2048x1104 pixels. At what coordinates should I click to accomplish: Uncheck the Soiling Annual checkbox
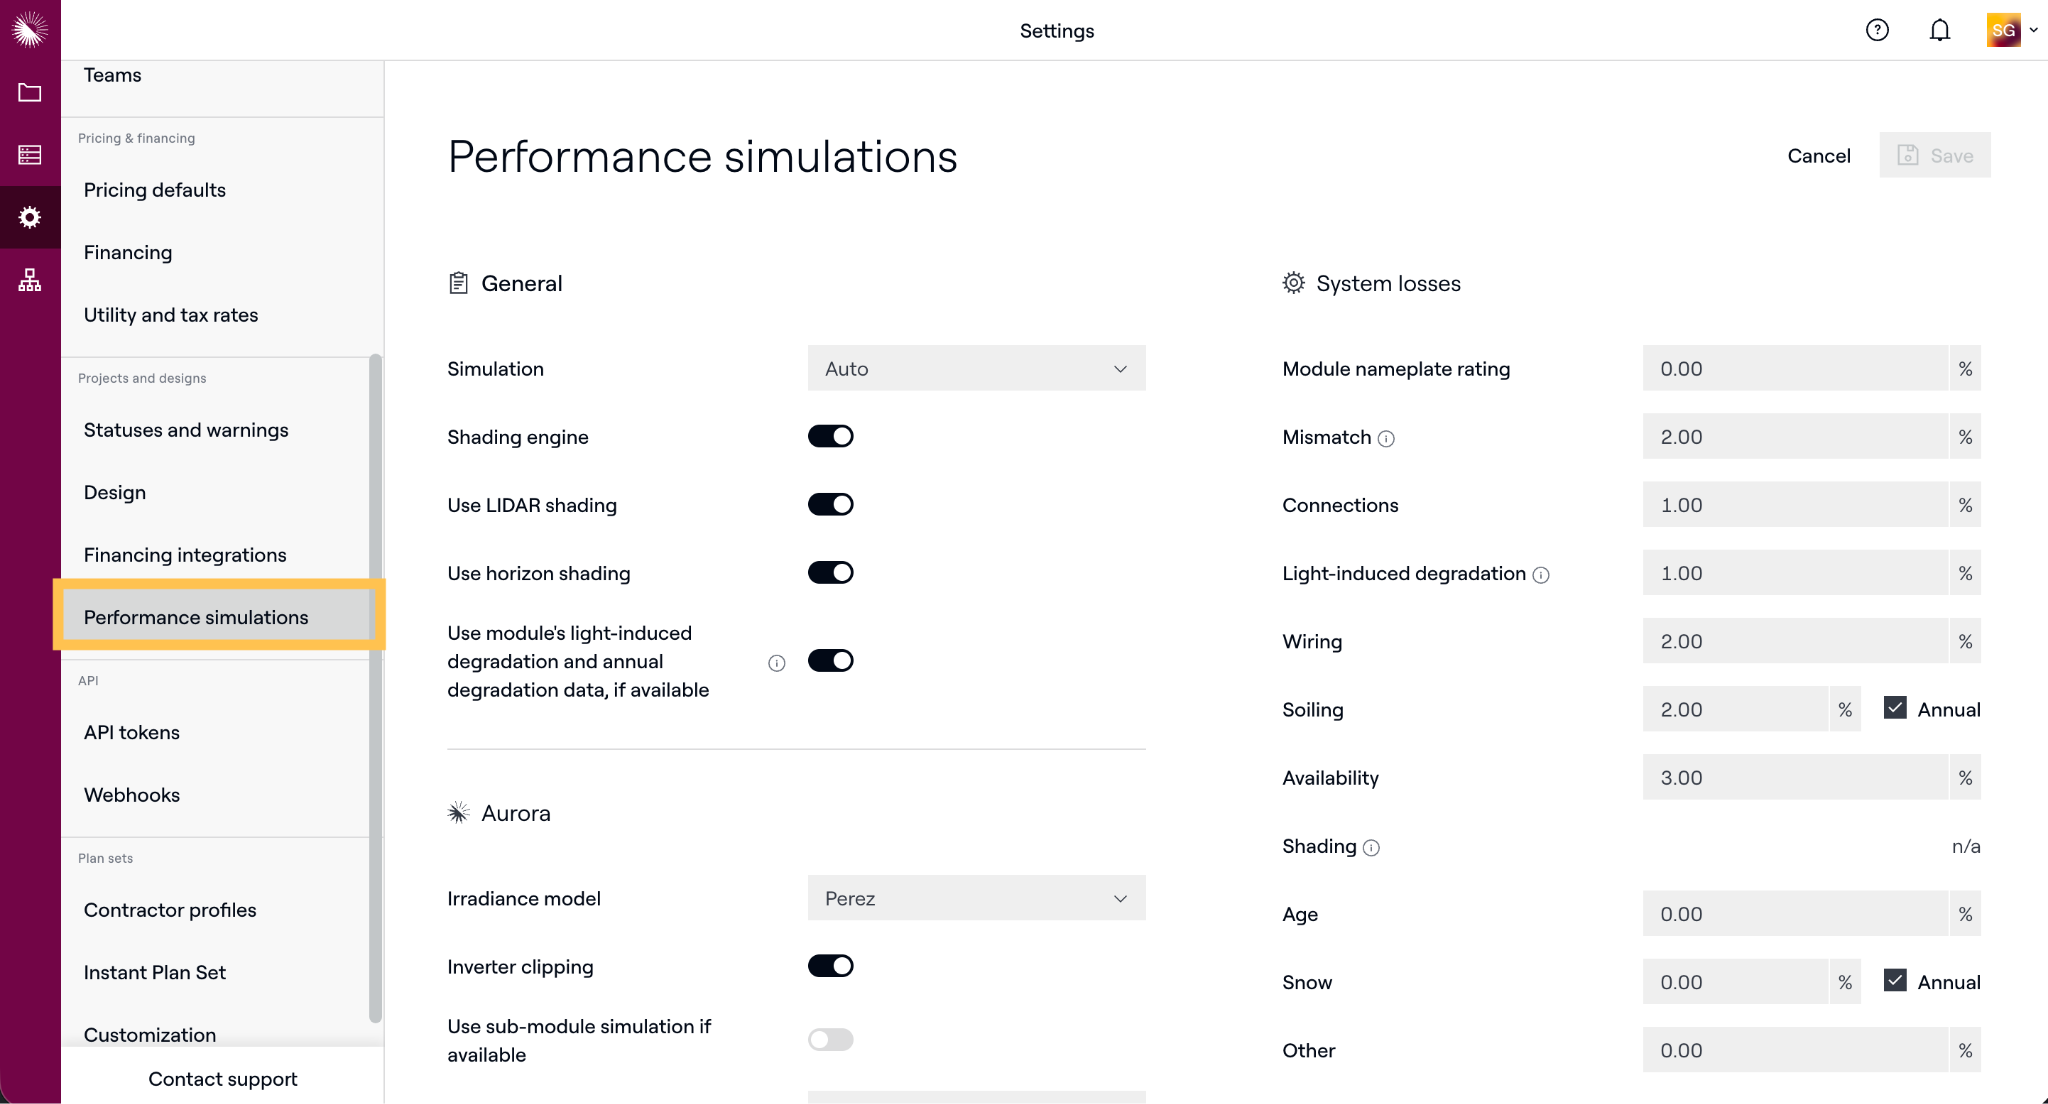(x=1895, y=708)
